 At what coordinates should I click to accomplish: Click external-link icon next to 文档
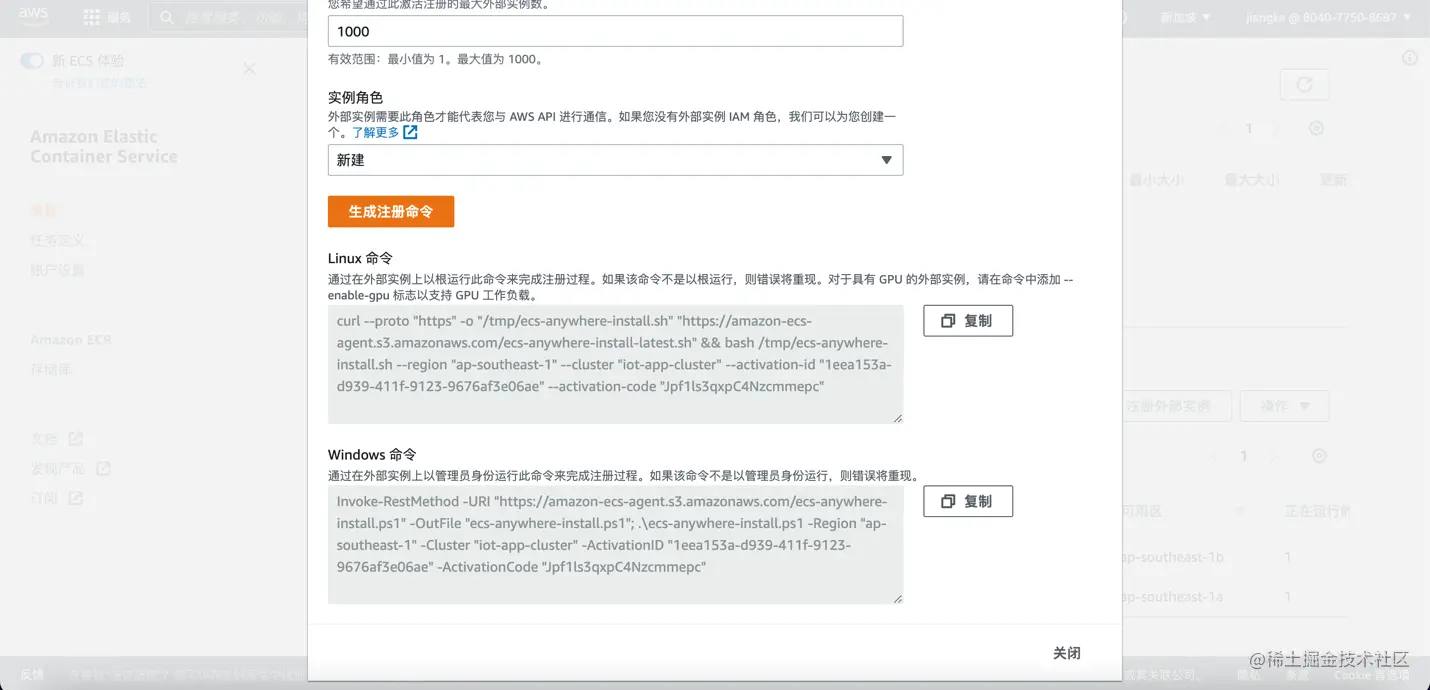tap(76, 439)
